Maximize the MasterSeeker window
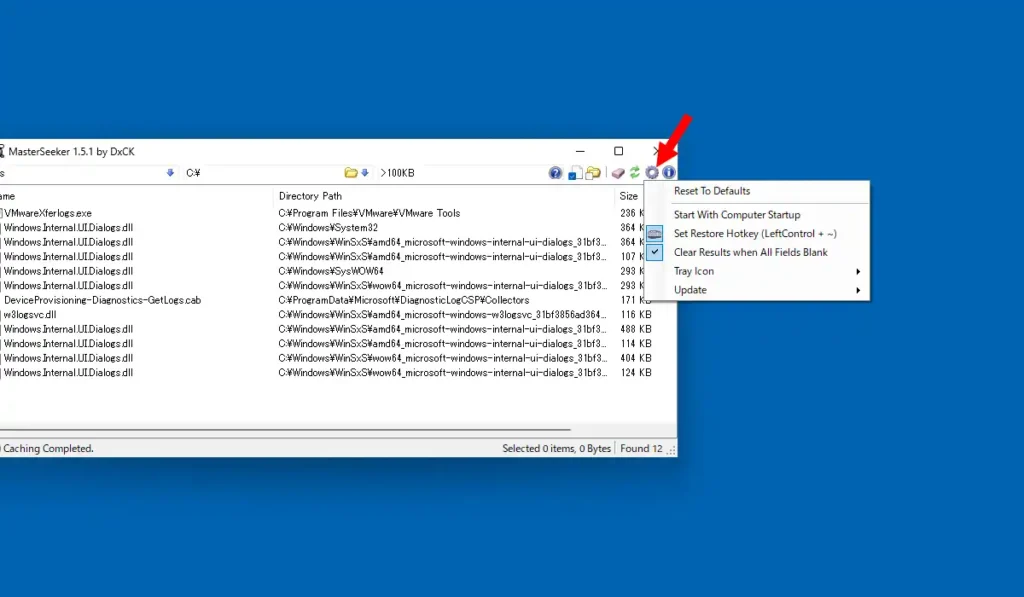 click(618, 152)
